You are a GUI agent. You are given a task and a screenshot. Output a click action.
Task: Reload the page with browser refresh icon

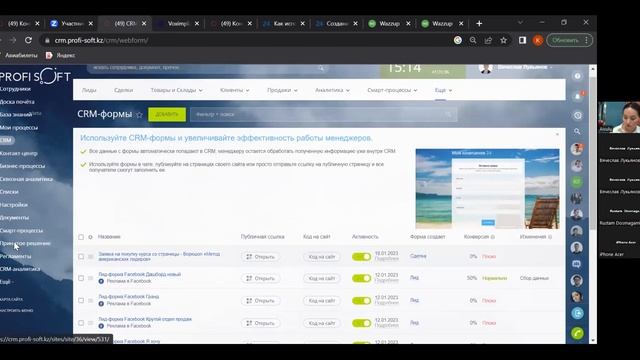tap(28, 40)
